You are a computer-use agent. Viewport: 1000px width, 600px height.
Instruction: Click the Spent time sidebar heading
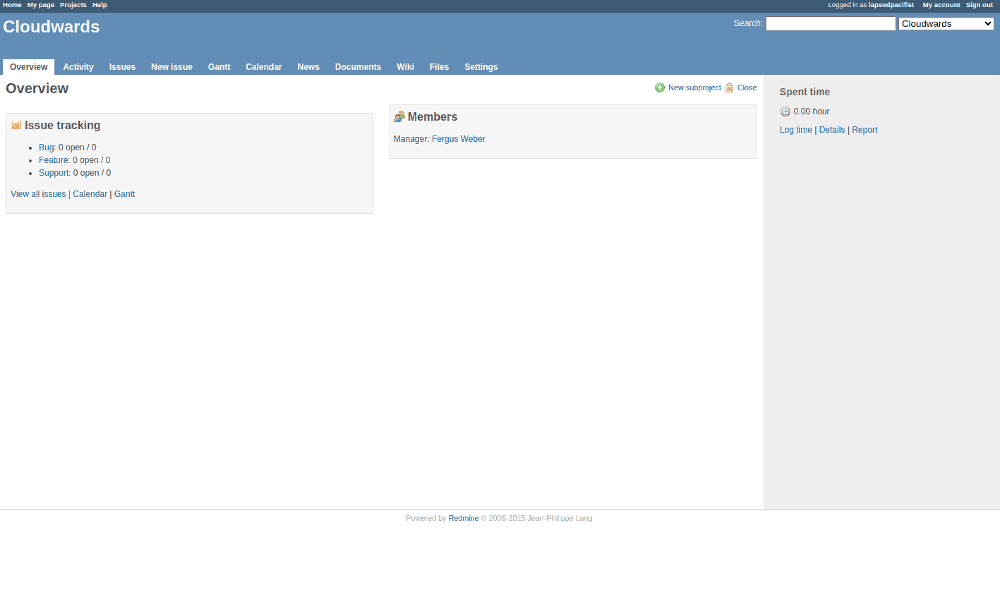805,92
